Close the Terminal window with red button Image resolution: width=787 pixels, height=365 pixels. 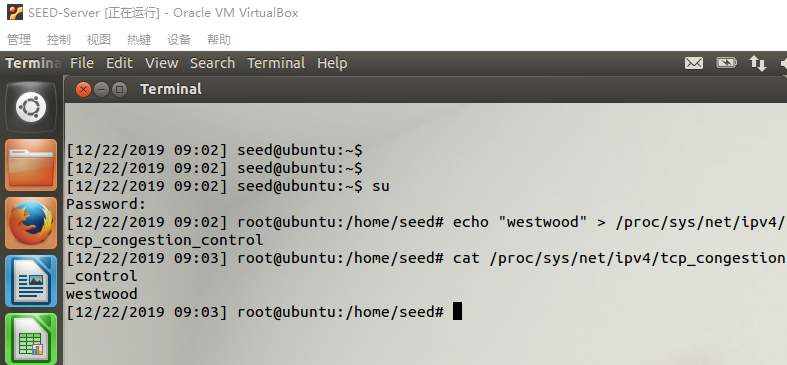pos(83,90)
